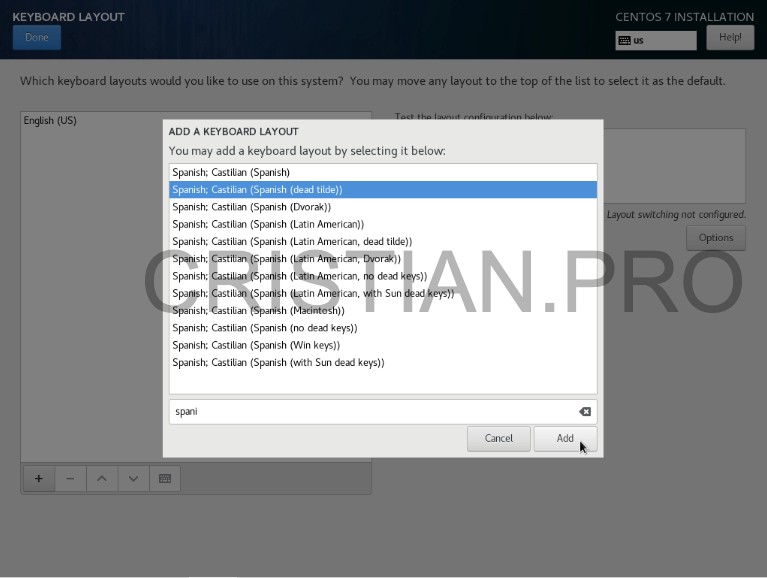Preview layout with the keyboard icon button
The width and height of the screenshot is (767, 578).
click(165, 478)
